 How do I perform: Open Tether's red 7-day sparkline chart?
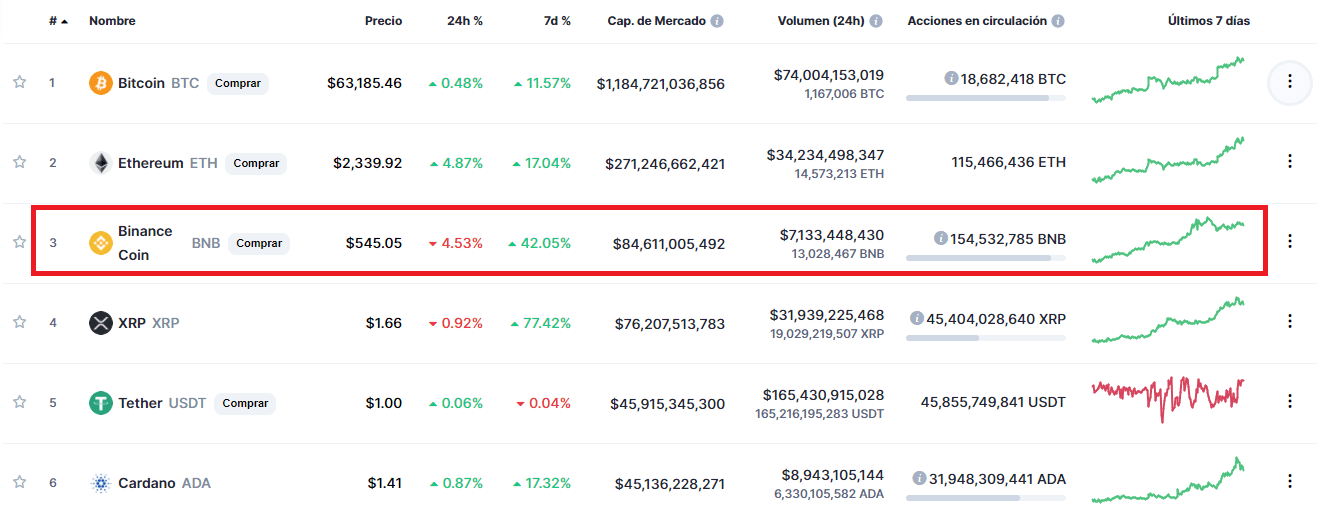pos(1168,399)
